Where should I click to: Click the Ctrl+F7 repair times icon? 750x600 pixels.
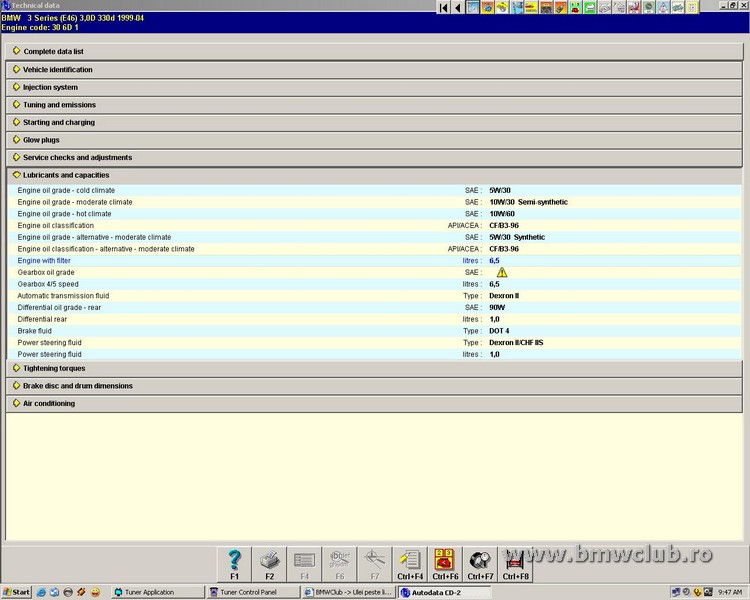coord(480,562)
